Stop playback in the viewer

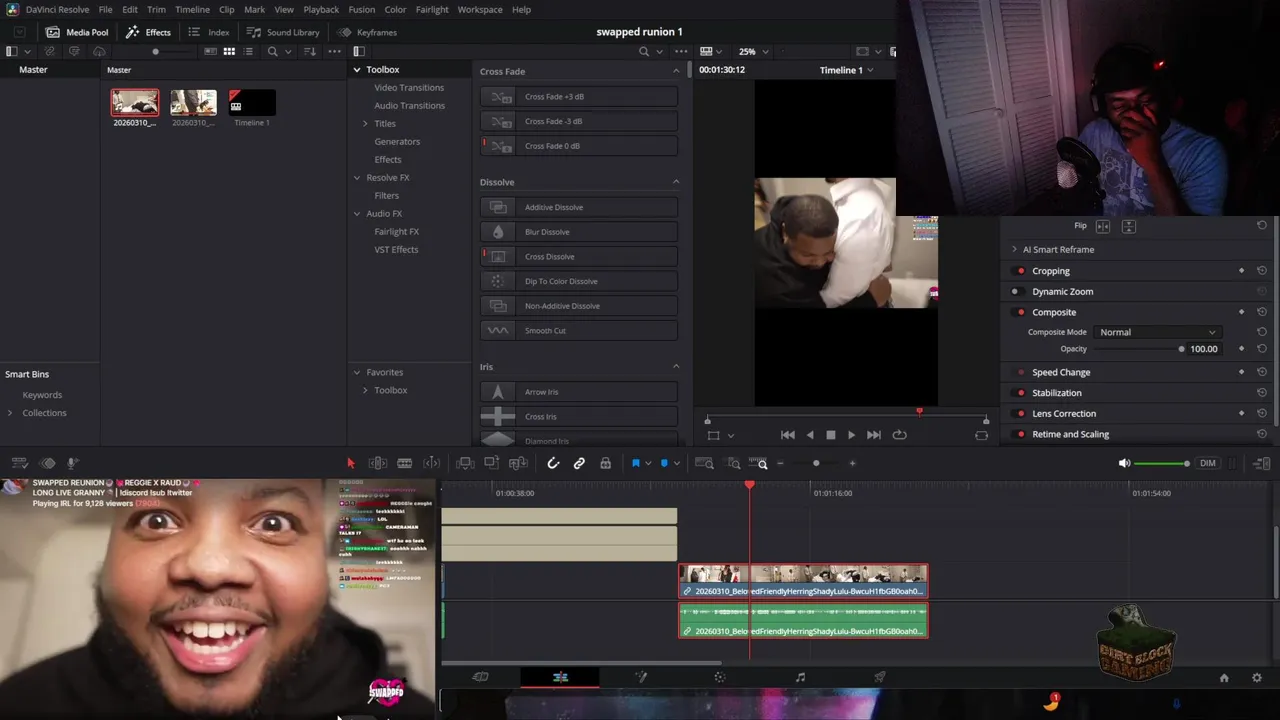(830, 435)
